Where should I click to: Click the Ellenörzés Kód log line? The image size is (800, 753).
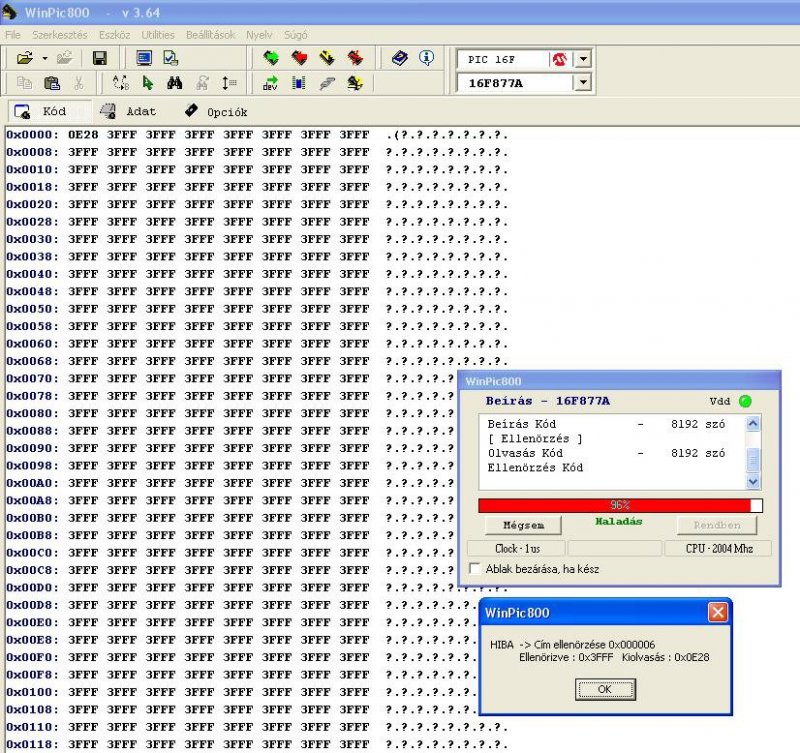[535, 468]
